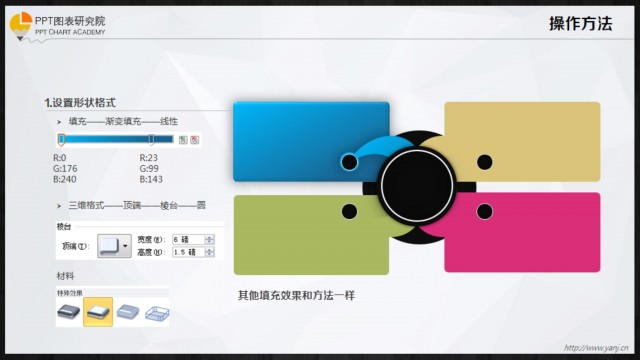Screen dimensions: 640x360
Task: Open the top bevel type dropdown
Action: [x=114, y=246]
